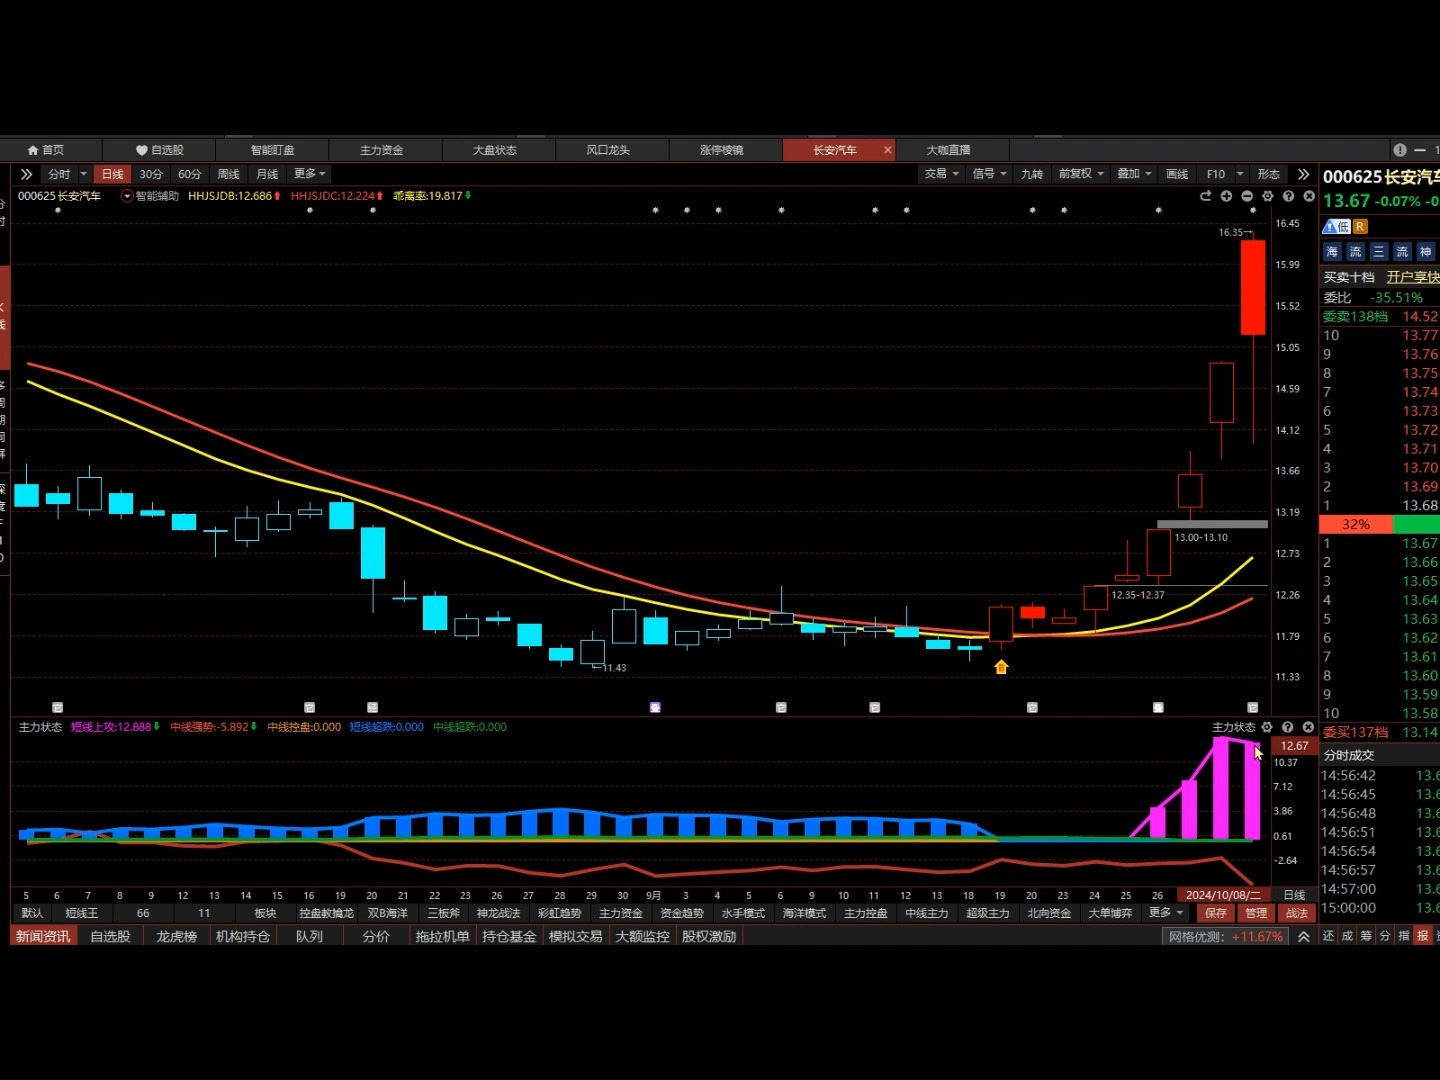Click the 网格优测 +11.67% status
This screenshot has height=1080, width=1440.
click(x=1226, y=937)
